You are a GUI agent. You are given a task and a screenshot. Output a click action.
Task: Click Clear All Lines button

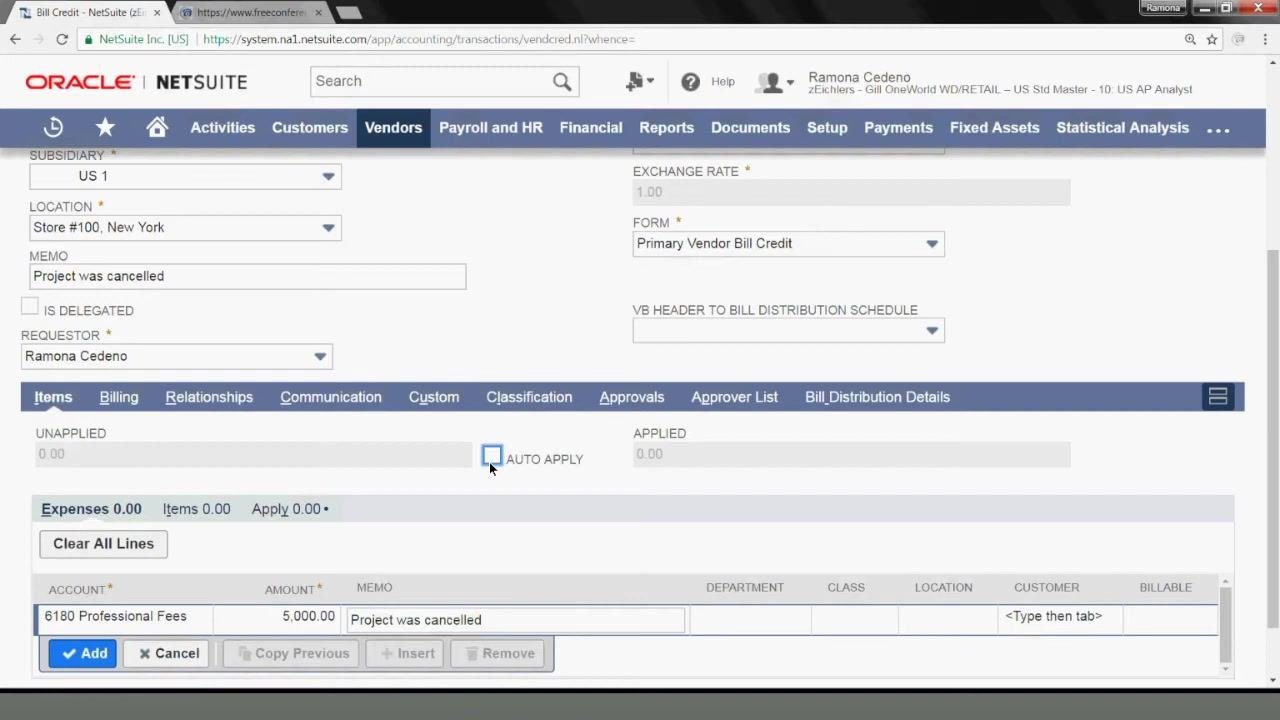tap(103, 544)
